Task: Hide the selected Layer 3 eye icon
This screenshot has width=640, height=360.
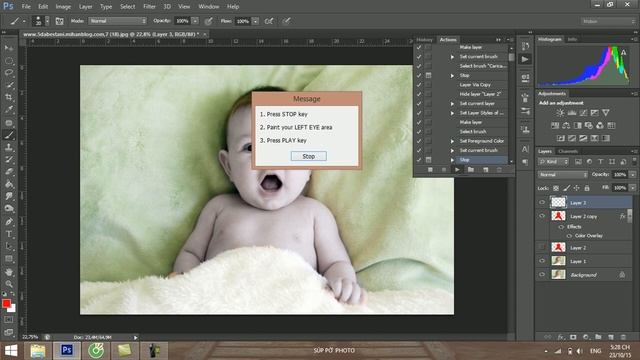Action: (x=542, y=202)
